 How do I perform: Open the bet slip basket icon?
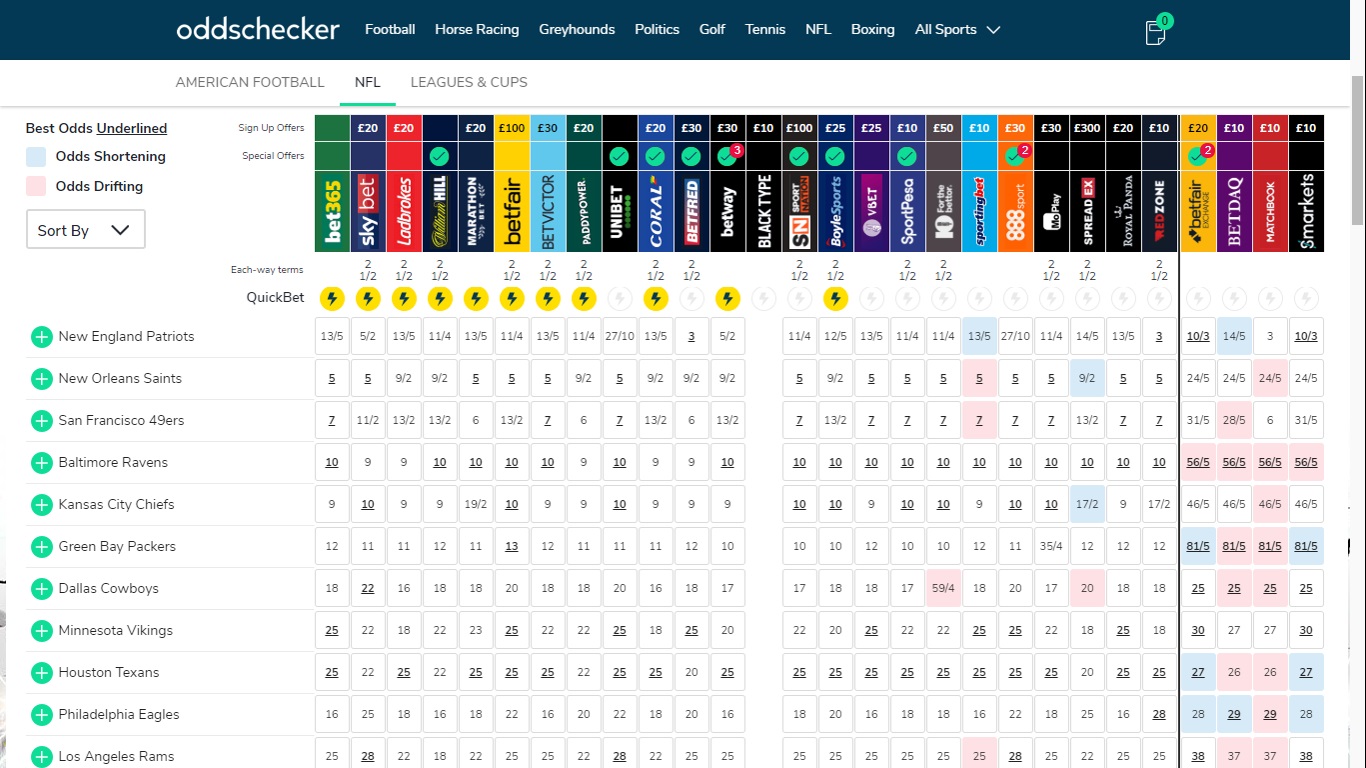(x=1156, y=30)
